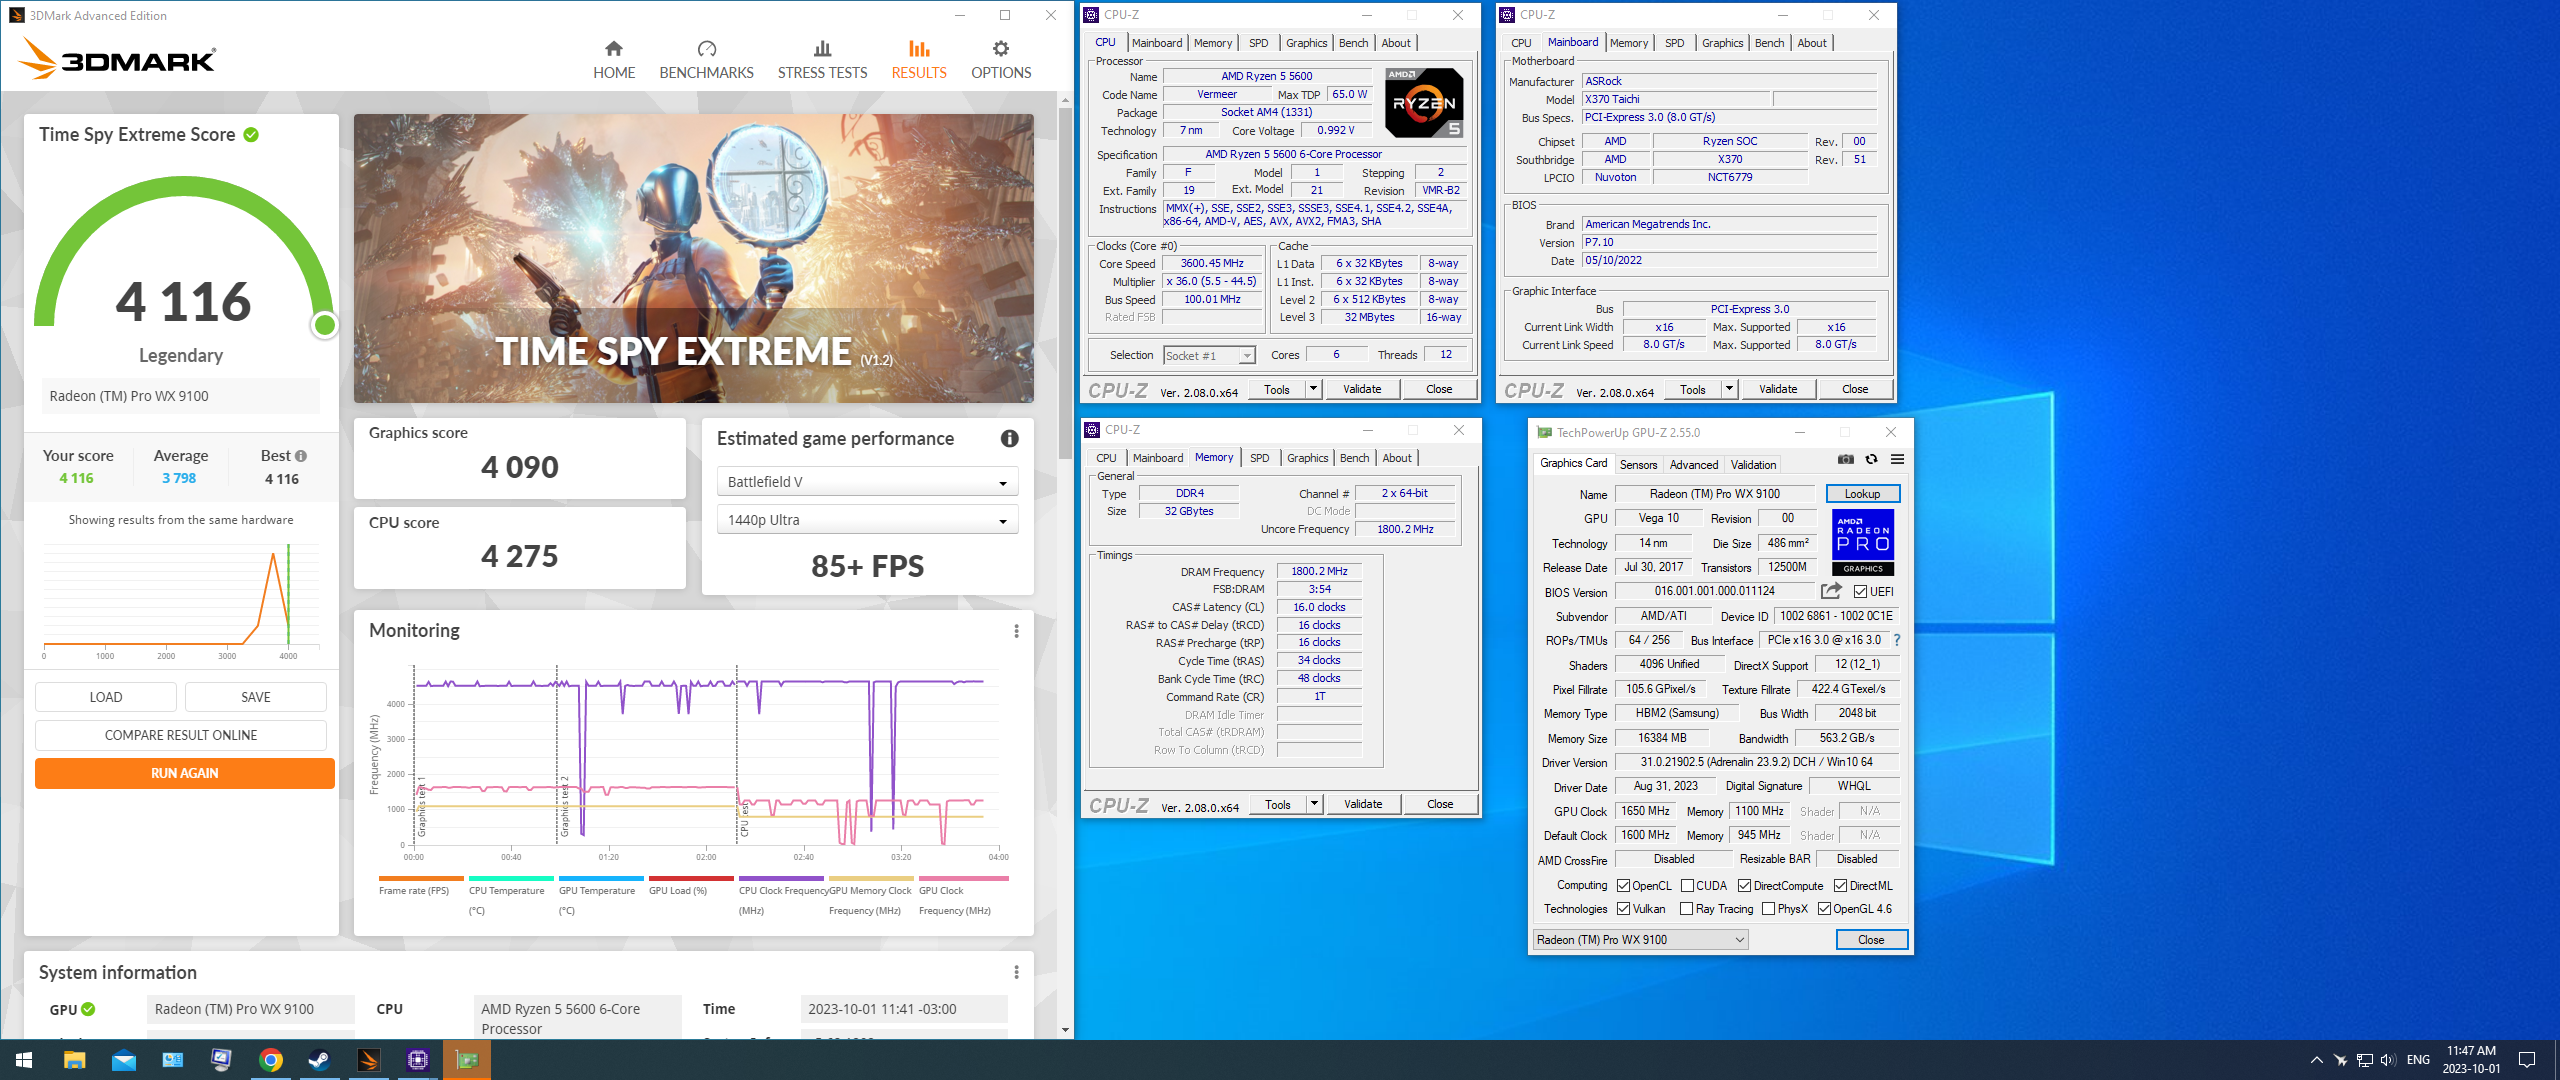
Task: Click the SAVE button in 3DMark
Action: point(256,697)
